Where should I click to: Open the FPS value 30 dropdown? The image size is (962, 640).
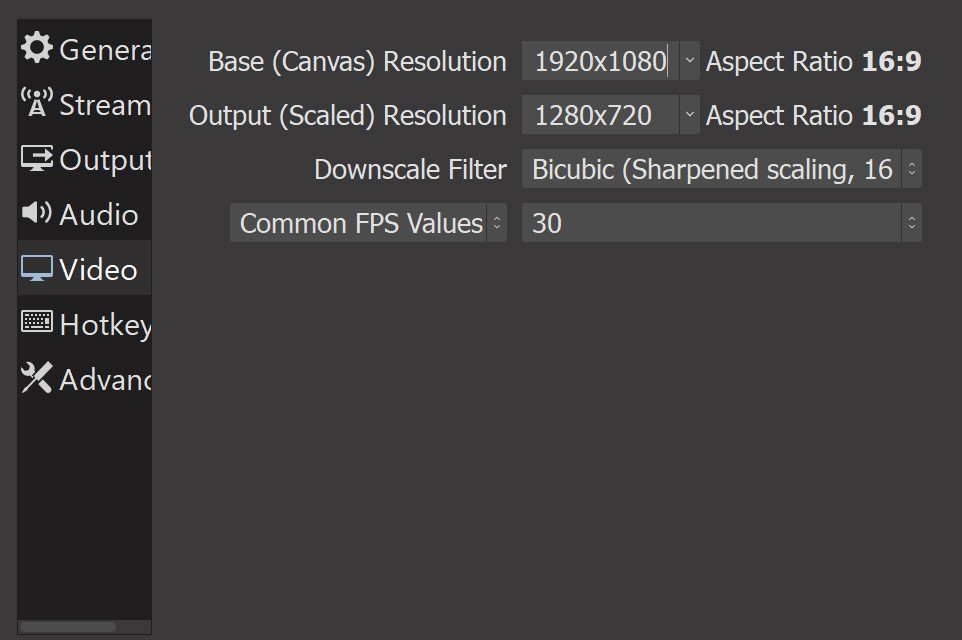coord(720,223)
